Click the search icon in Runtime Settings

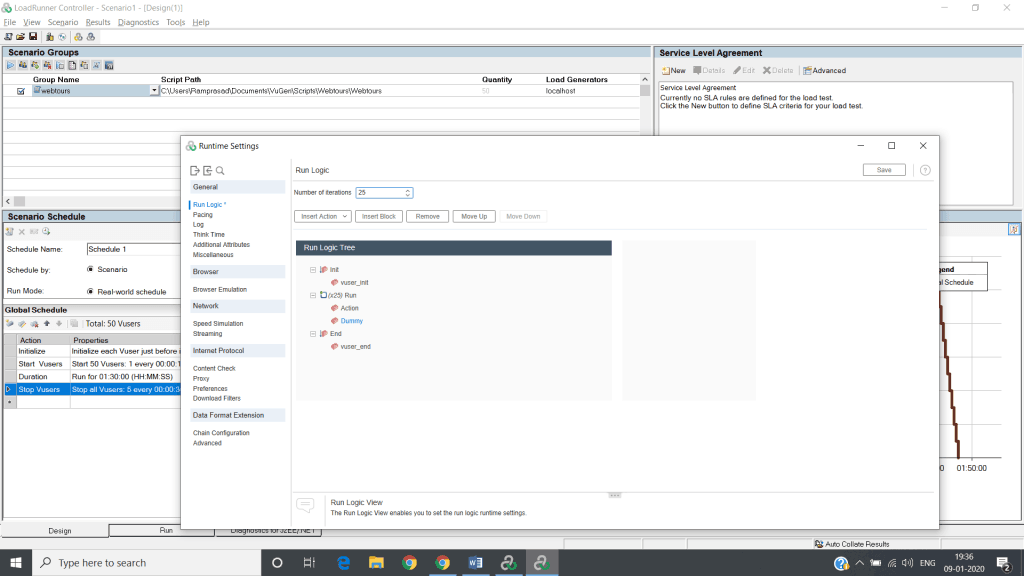coord(220,170)
